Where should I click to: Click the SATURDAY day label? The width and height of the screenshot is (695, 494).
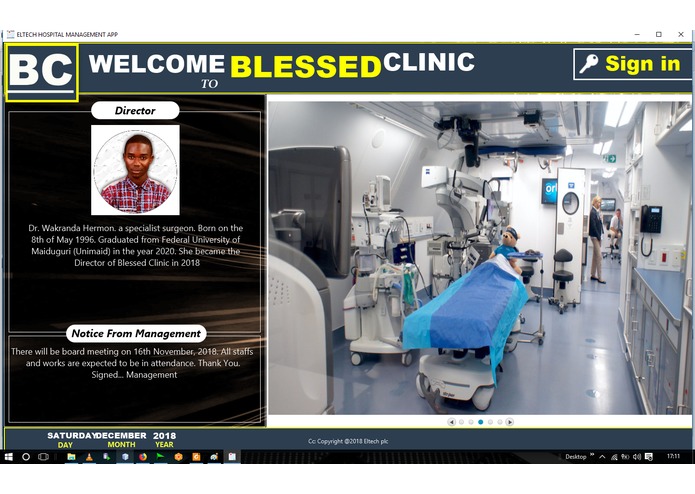click(x=71, y=436)
